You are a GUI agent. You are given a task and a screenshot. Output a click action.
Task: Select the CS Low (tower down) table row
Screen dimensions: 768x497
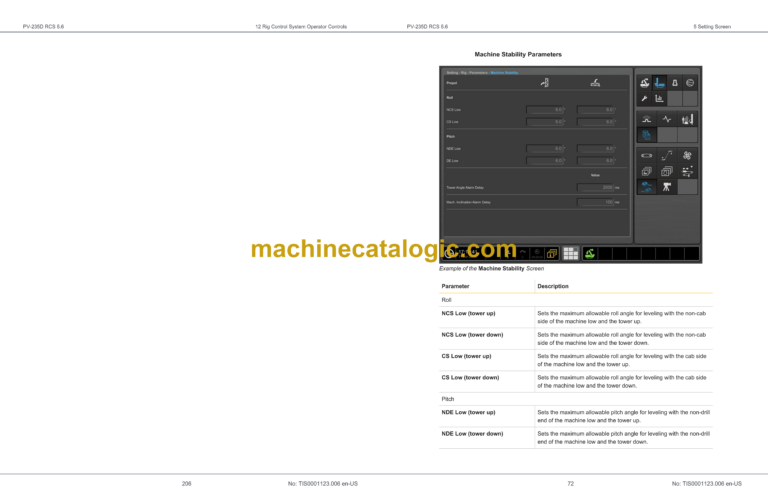(576, 381)
